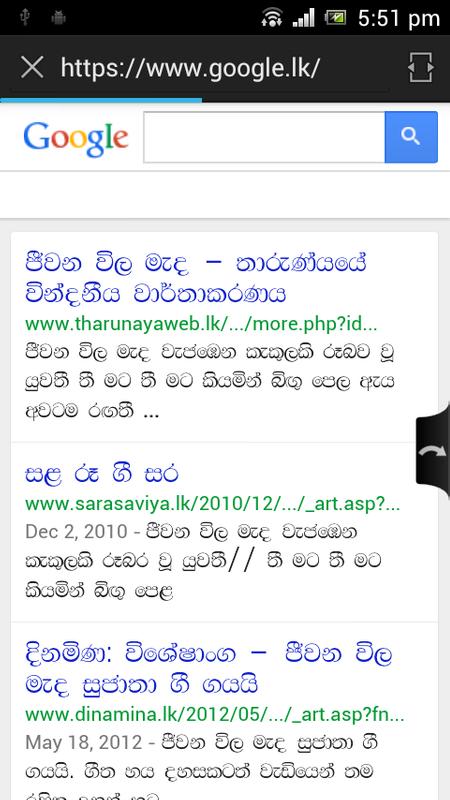Open the tabs switcher icon
Viewport: 450px width, 800px height.
point(421,67)
